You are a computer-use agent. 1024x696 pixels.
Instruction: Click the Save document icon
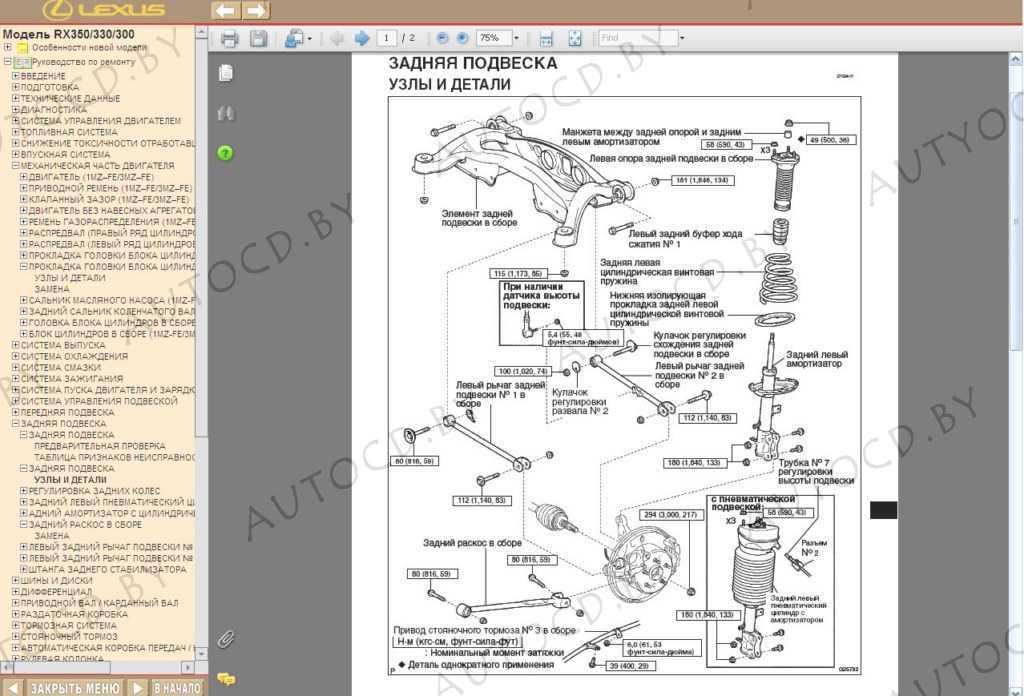pos(258,38)
